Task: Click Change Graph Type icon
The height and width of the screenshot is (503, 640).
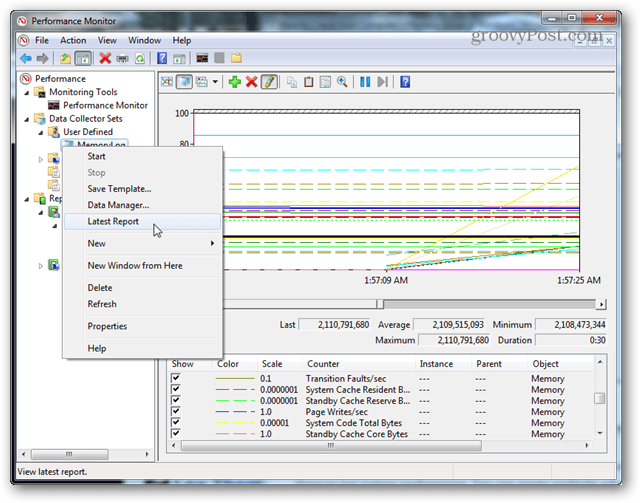Action: (202, 82)
